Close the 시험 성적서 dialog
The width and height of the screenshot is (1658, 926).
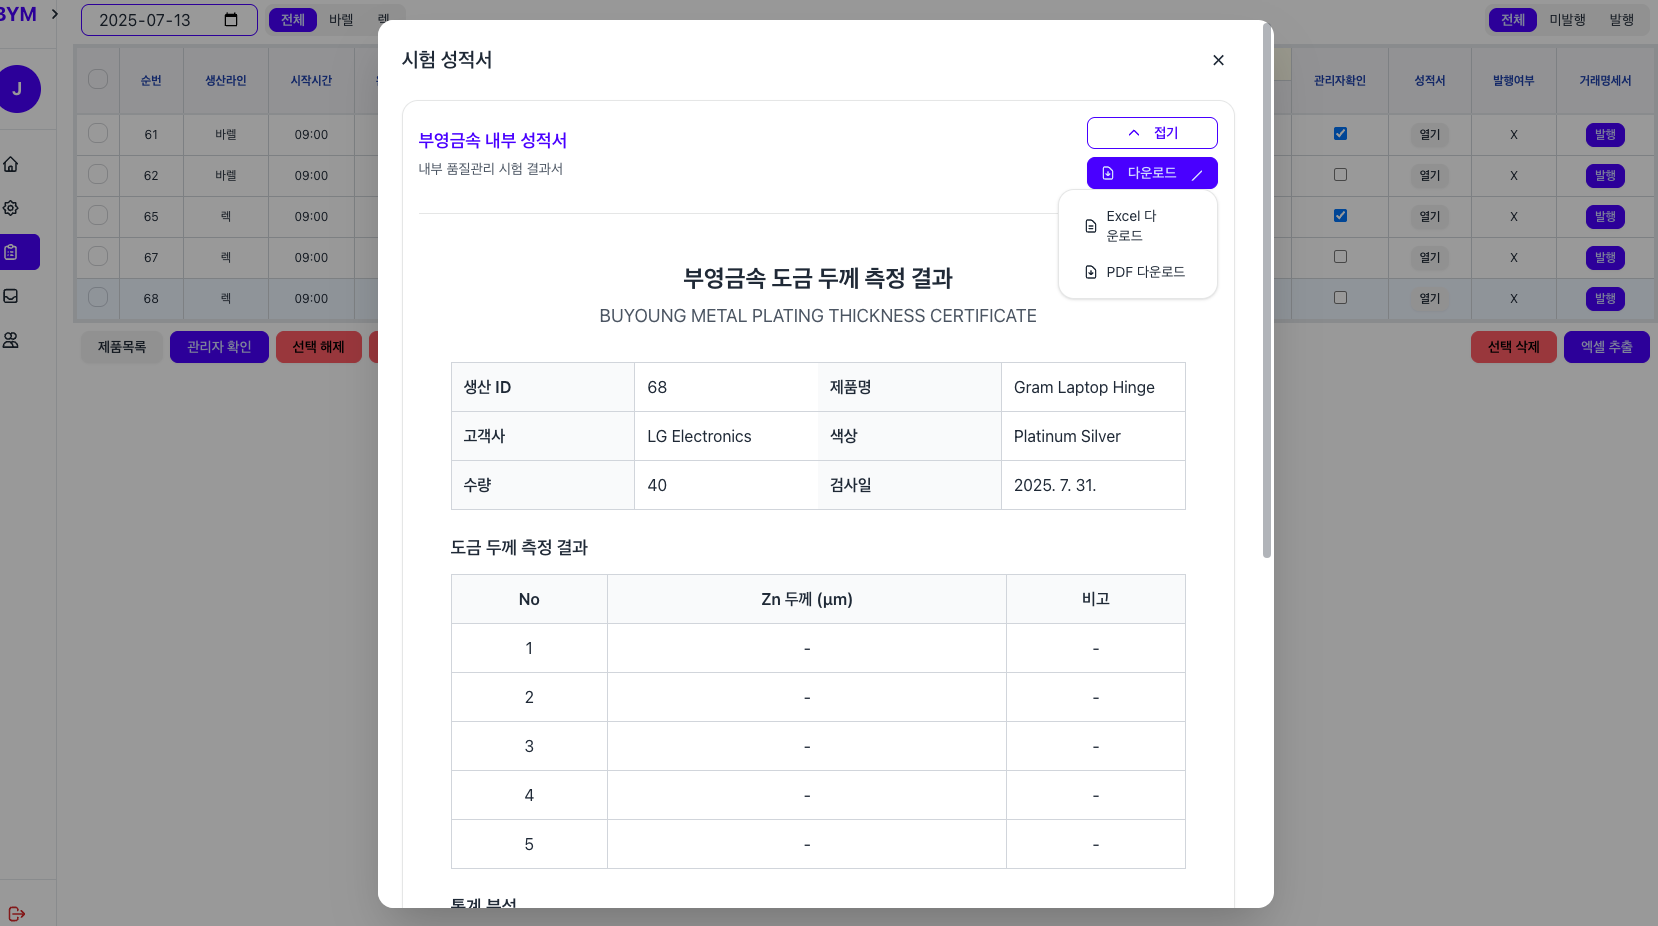point(1218,60)
